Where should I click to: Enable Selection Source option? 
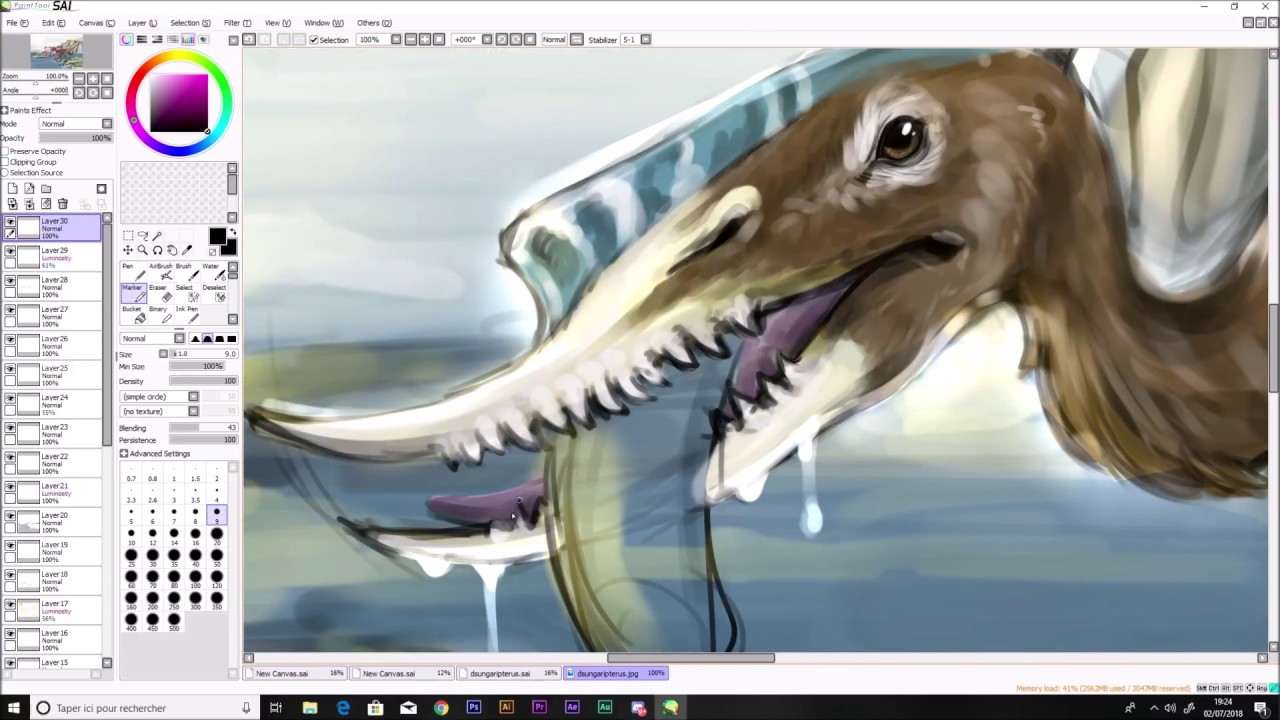(5, 173)
